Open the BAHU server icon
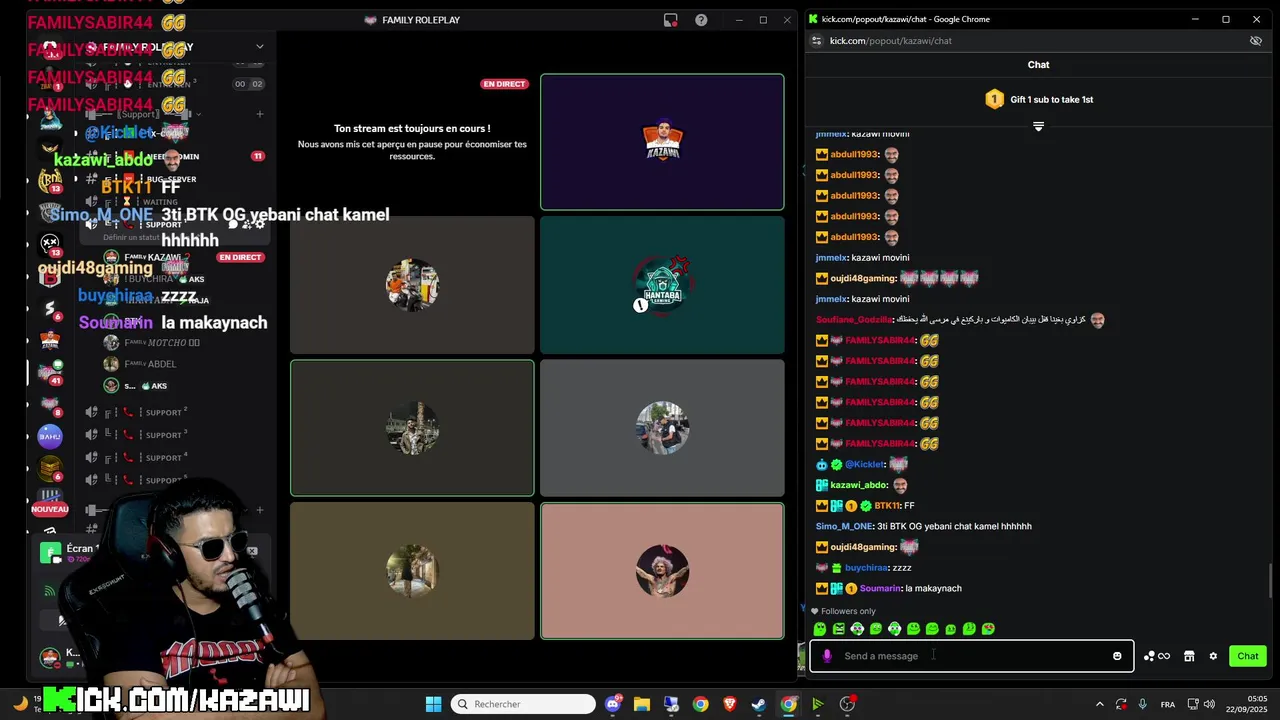The image size is (1280, 720). [49, 436]
